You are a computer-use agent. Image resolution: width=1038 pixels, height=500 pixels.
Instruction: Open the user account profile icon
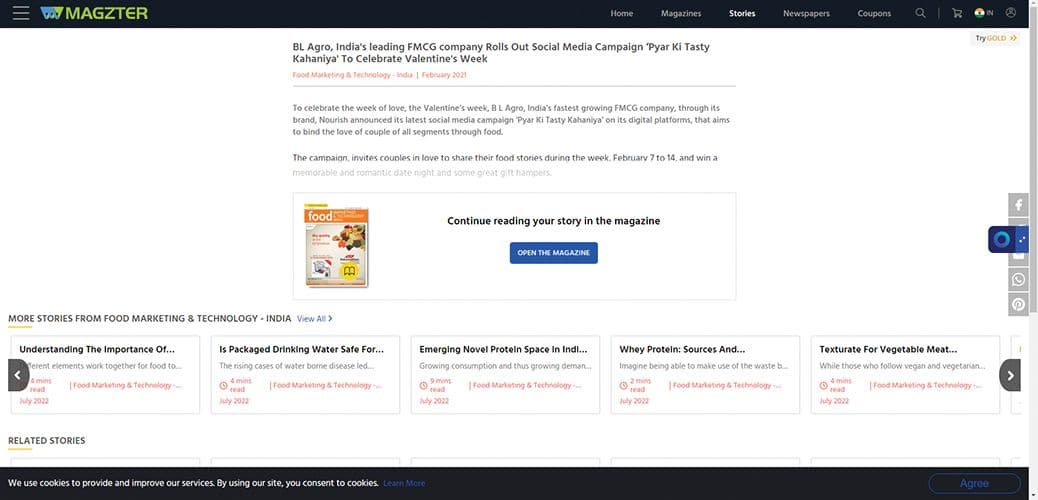1010,13
